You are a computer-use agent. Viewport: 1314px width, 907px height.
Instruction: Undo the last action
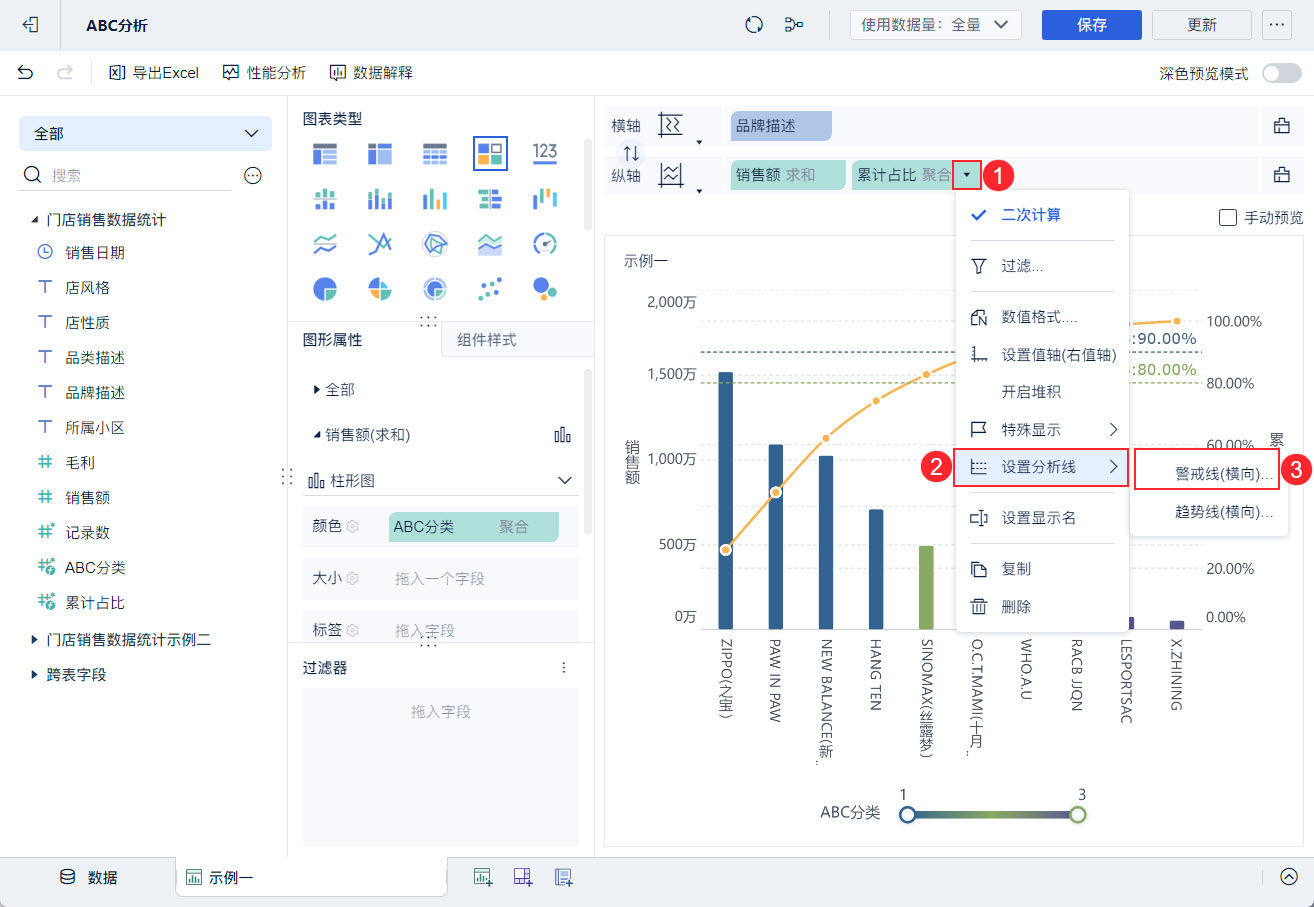(x=25, y=72)
